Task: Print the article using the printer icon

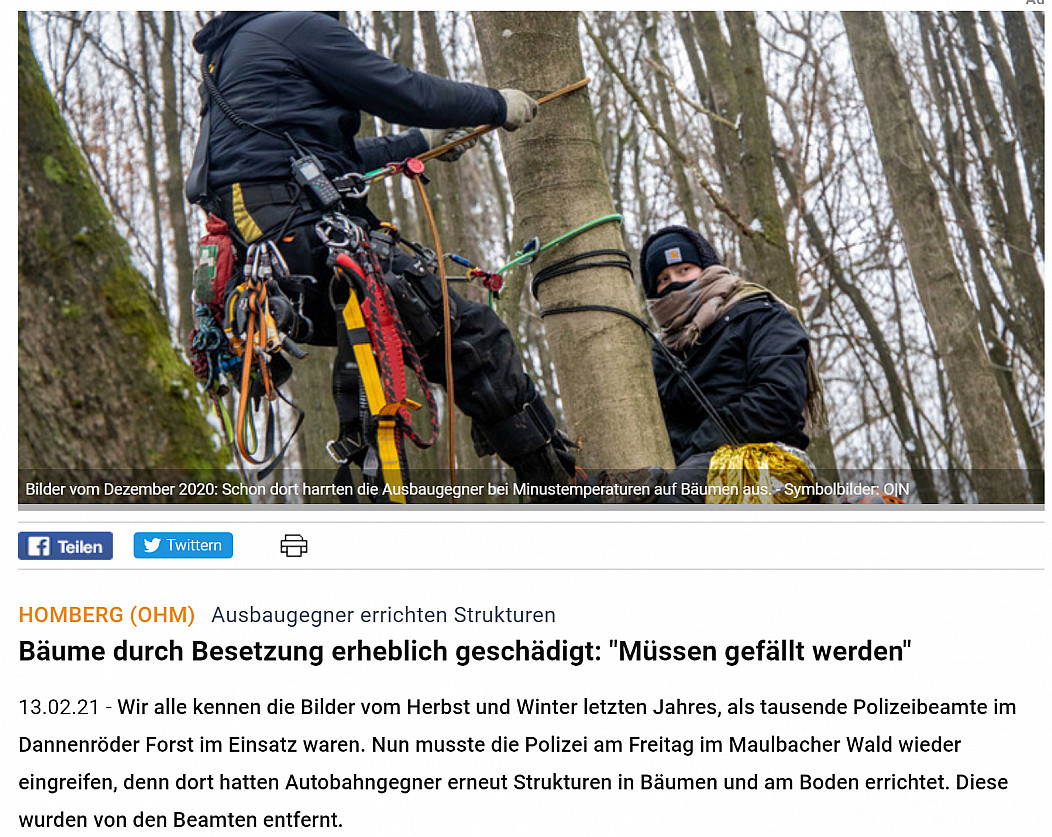Action: click(x=294, y=546)
